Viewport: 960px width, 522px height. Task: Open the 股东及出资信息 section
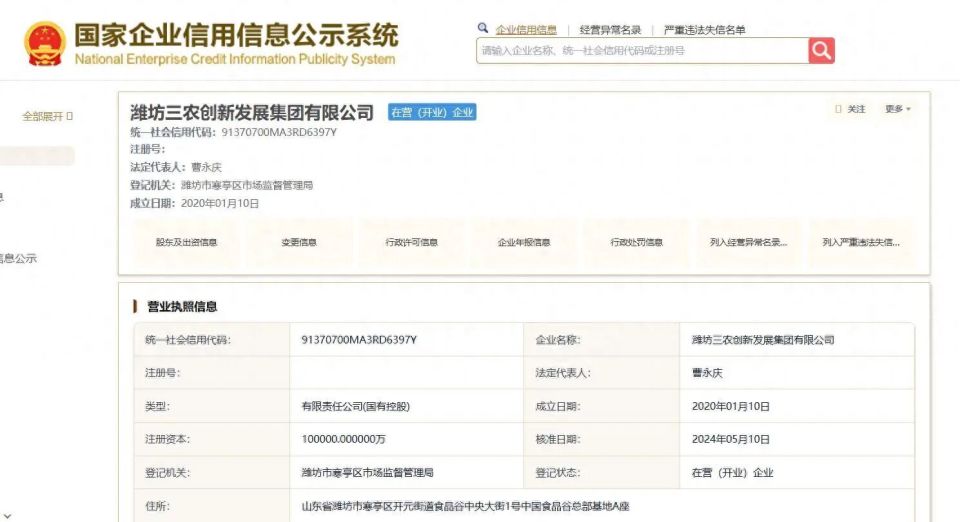(187, 242)
